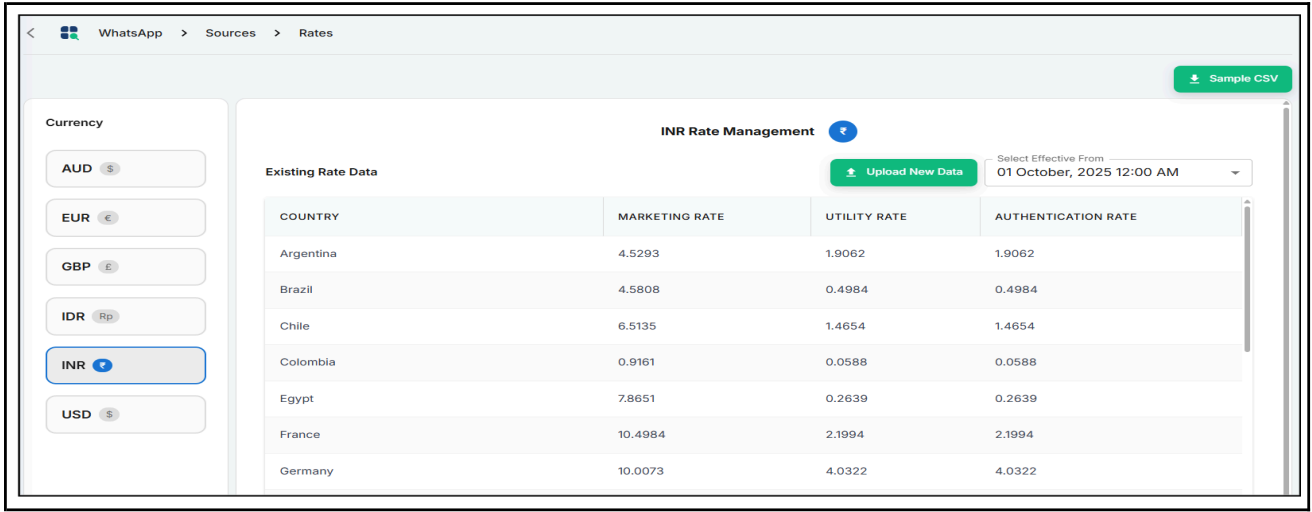Viewport: 1312px width, 512px height.
Task: Click the Upload New Data button
Action: (903, 172)
